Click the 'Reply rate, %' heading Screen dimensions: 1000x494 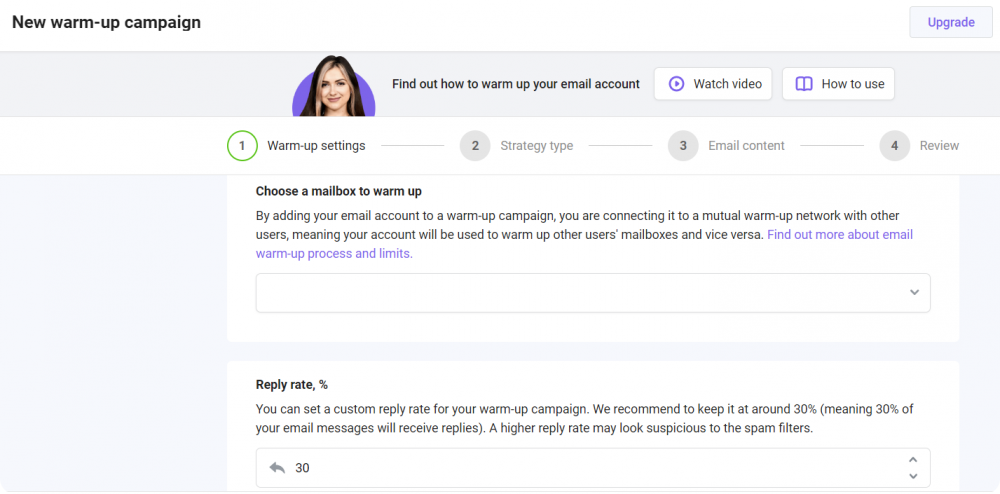tap(291, 384)
